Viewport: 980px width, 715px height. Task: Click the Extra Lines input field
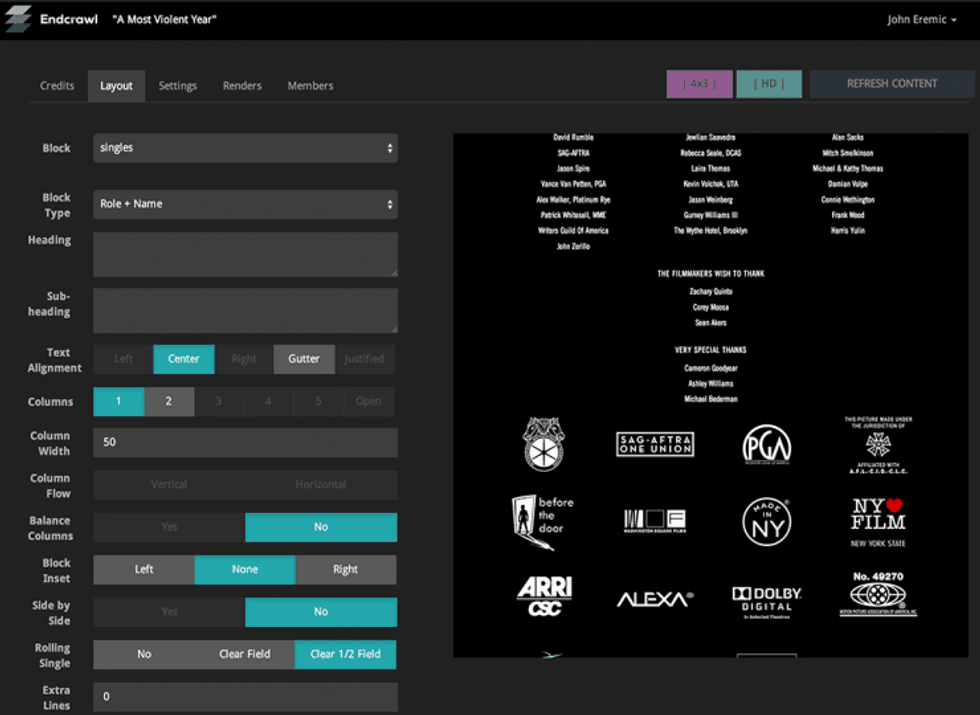245,697
